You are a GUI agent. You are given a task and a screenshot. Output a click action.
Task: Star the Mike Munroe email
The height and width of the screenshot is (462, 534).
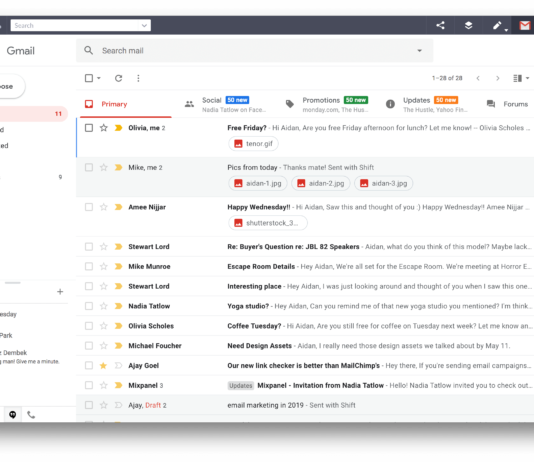pos(104,267)
